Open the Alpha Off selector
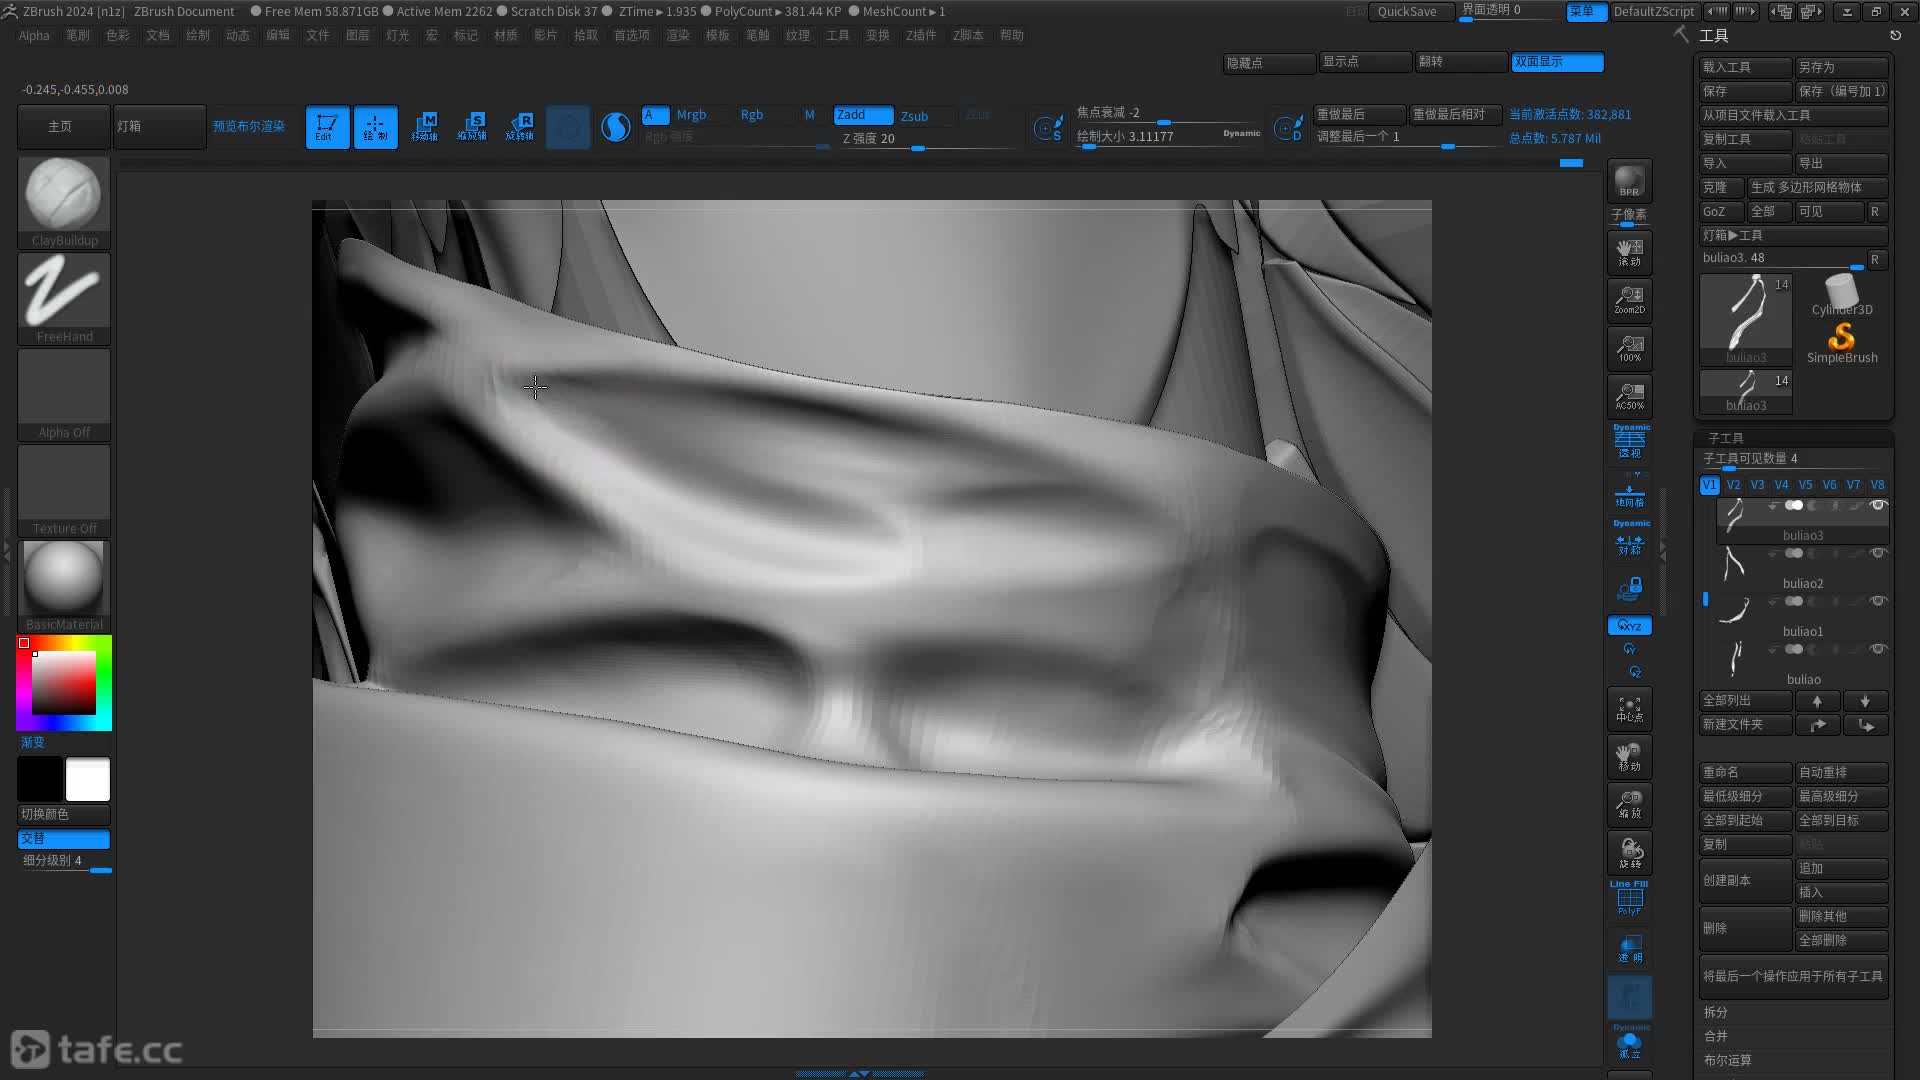This screenshot has width=1920, height=1080. click(x=64, y=394)
